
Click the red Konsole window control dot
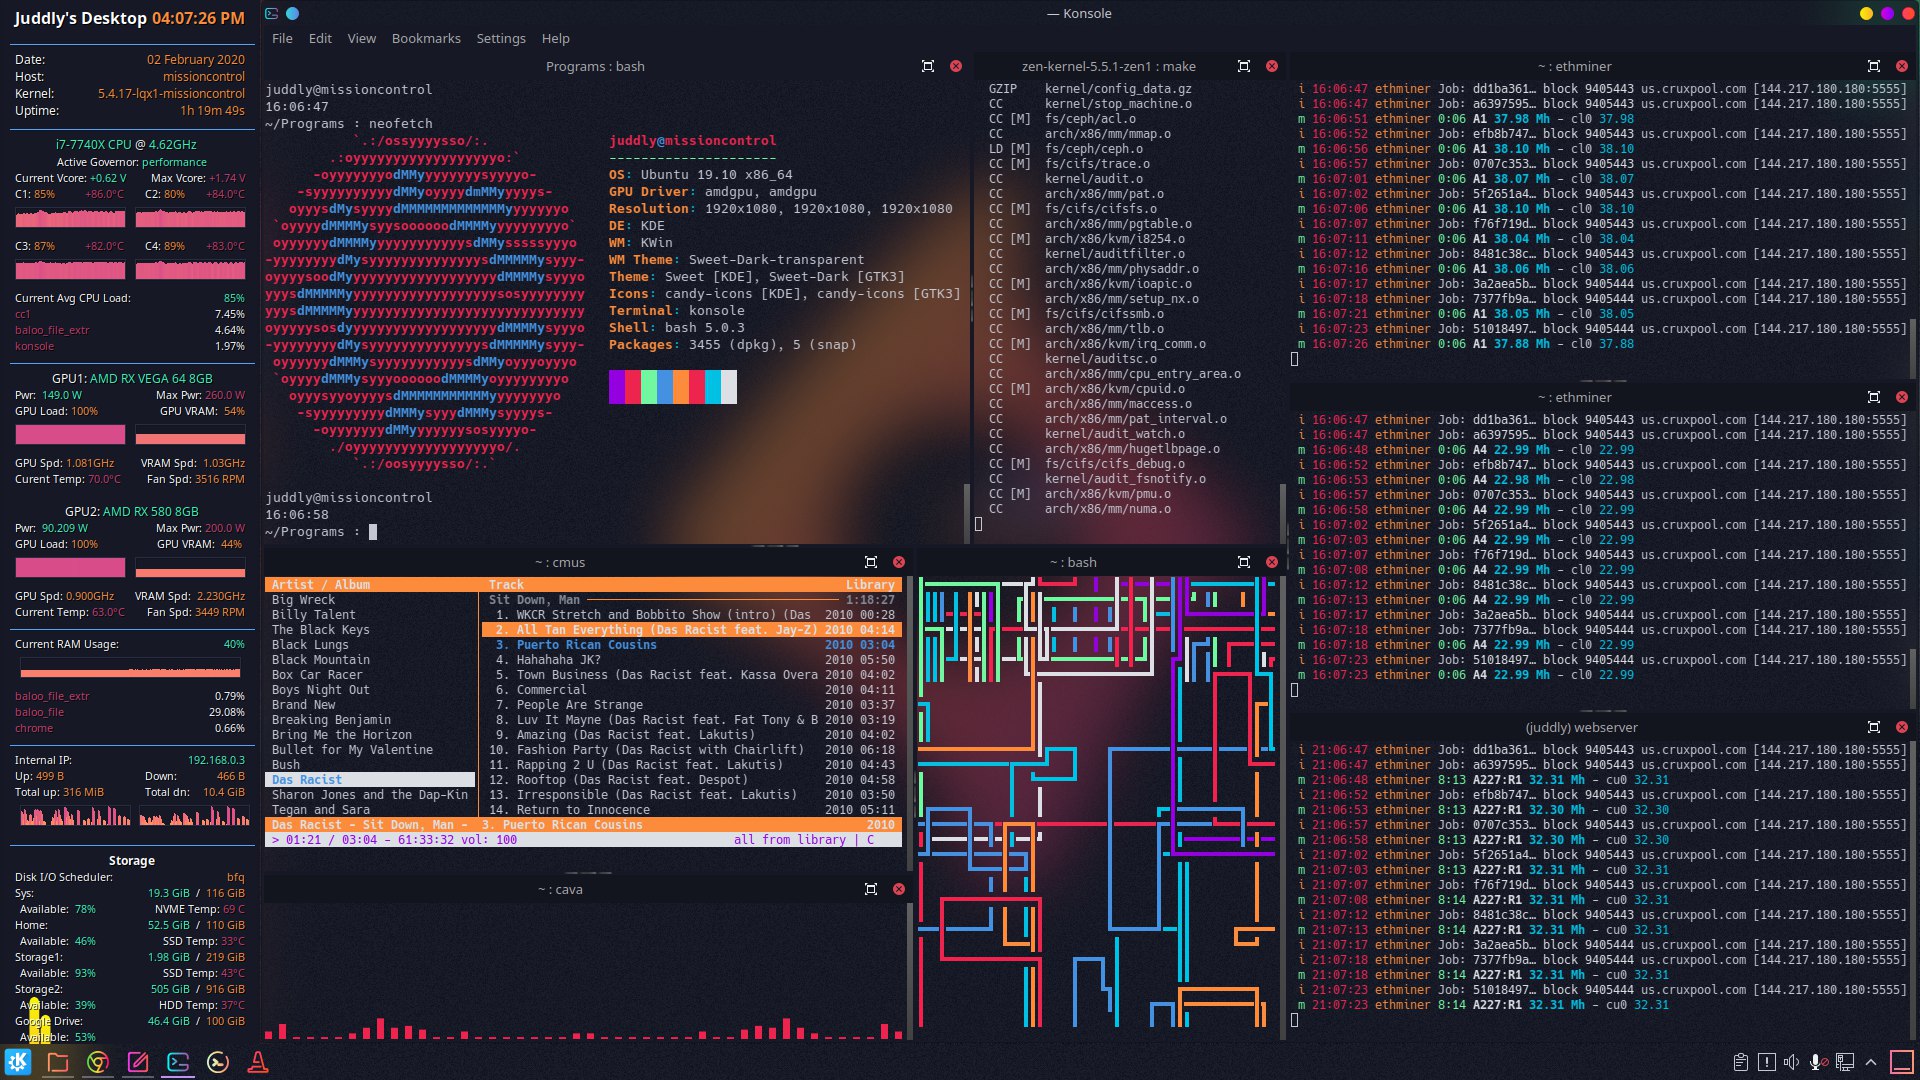point(1906,14)
